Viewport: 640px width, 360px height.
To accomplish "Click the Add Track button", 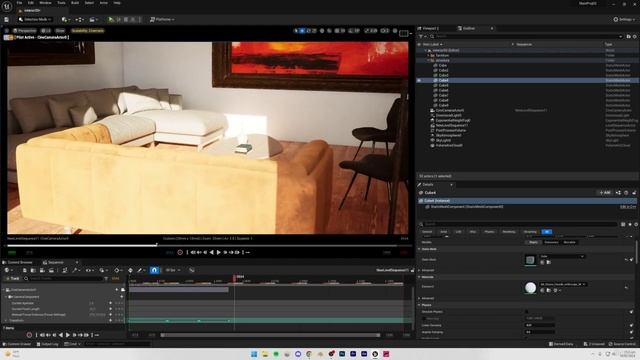I will pyautogui.click(x=12, y=278).
